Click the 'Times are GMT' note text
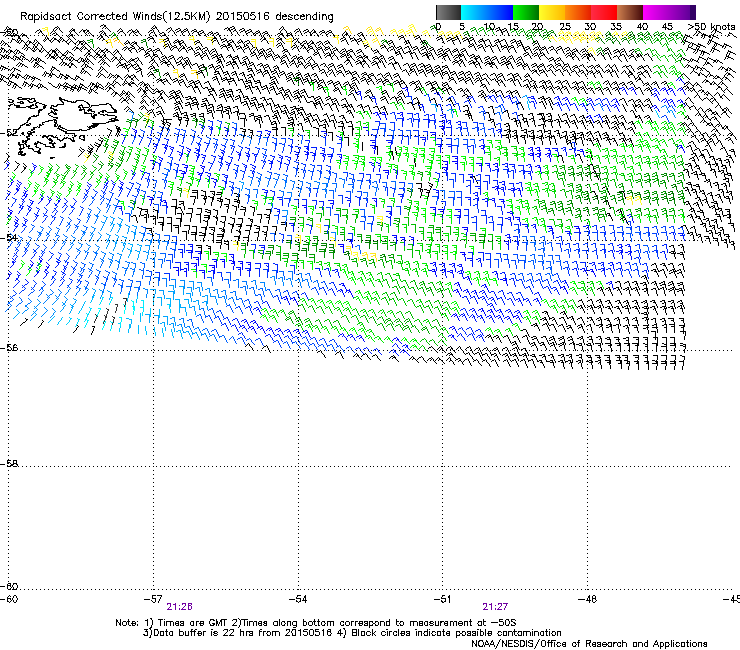The width and height of the screenshot is (740, 650). (x=192, y=623)
